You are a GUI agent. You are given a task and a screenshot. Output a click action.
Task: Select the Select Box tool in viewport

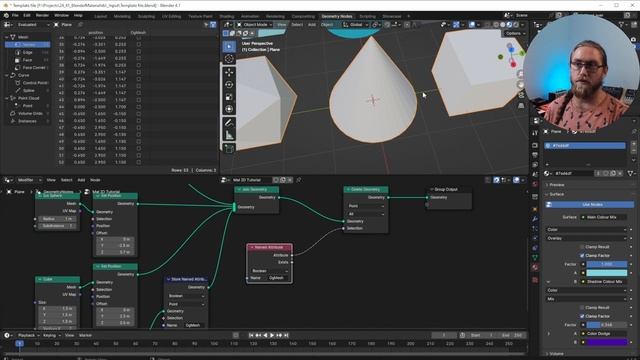tap(229, 47)
